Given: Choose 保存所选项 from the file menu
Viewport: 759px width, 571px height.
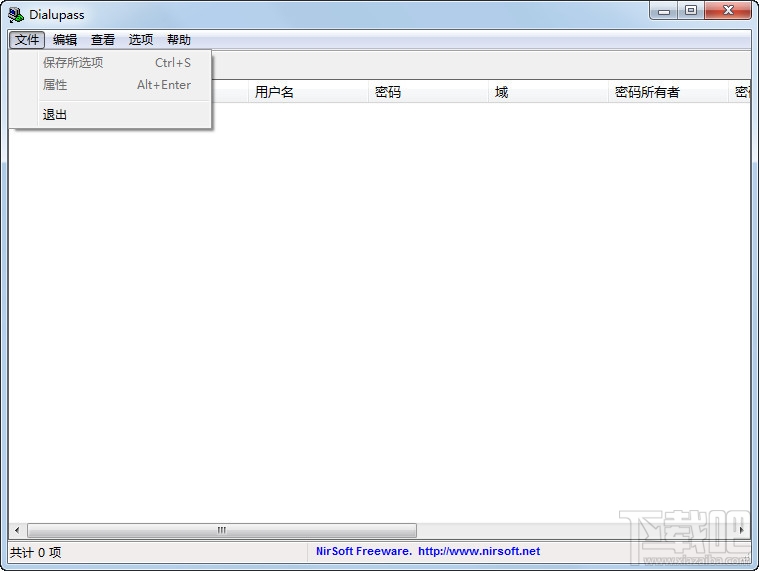Looking at the screenshot, I should click(x=110, y=62).
